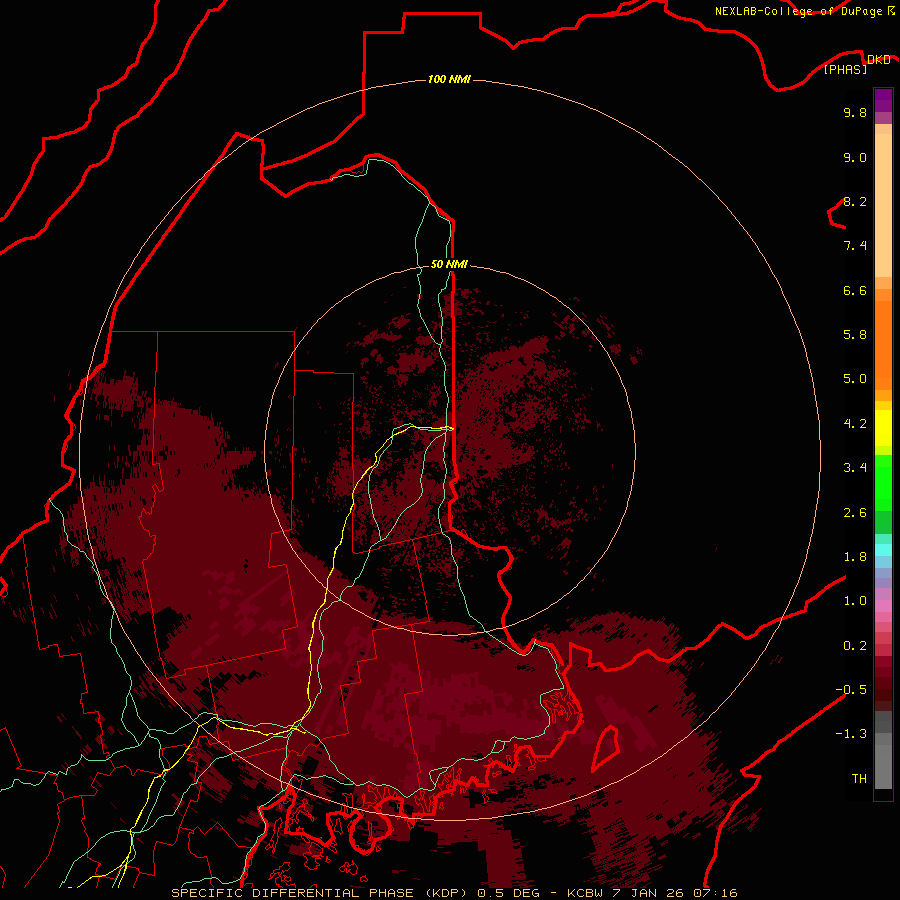Click the 1.8 scale label

pos(855,557)
